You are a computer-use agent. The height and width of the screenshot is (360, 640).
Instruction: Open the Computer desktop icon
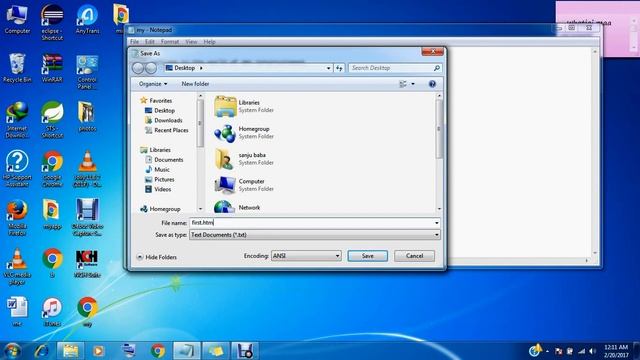point(17,19)
